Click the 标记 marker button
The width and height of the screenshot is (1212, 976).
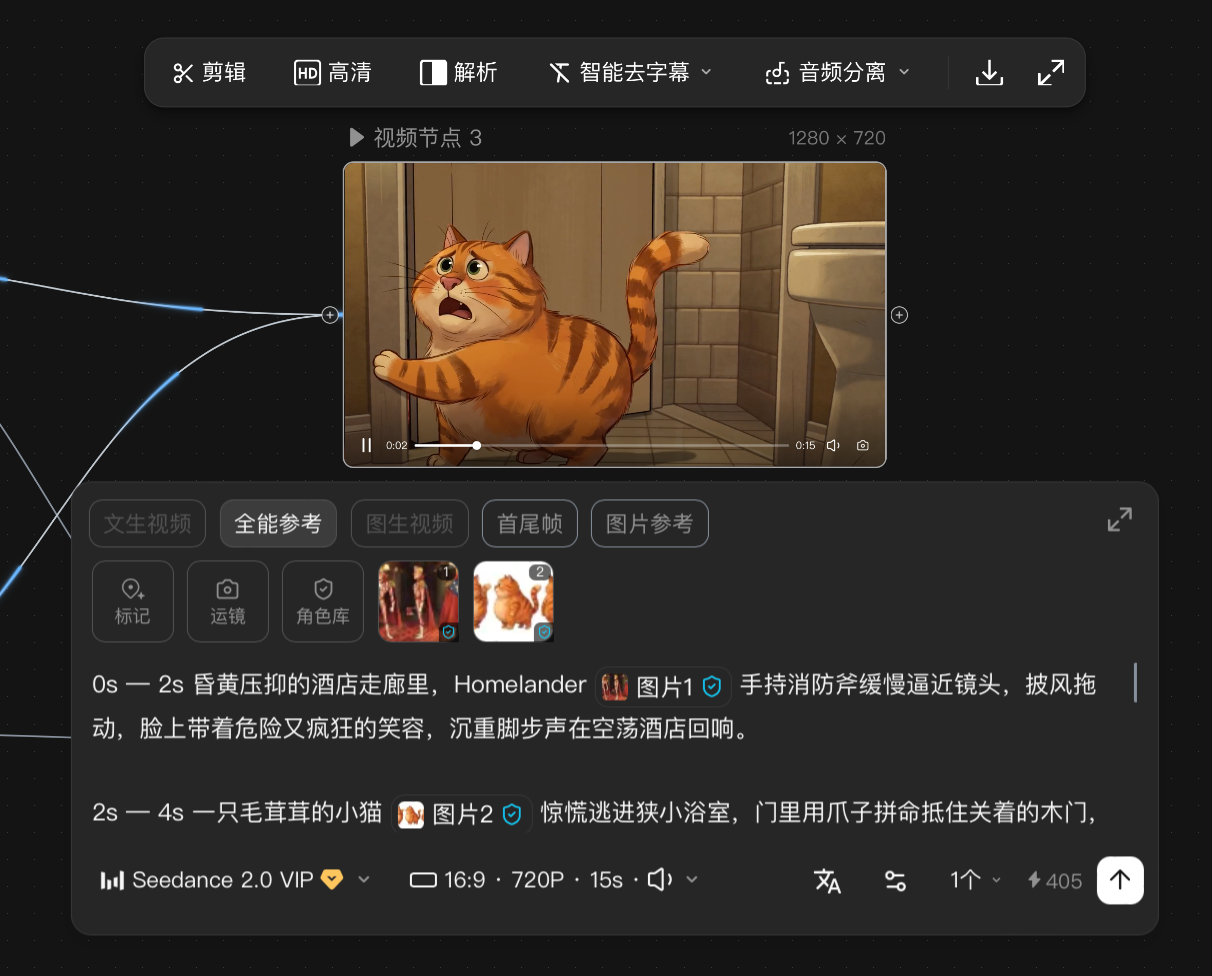[x=133, y=601]
